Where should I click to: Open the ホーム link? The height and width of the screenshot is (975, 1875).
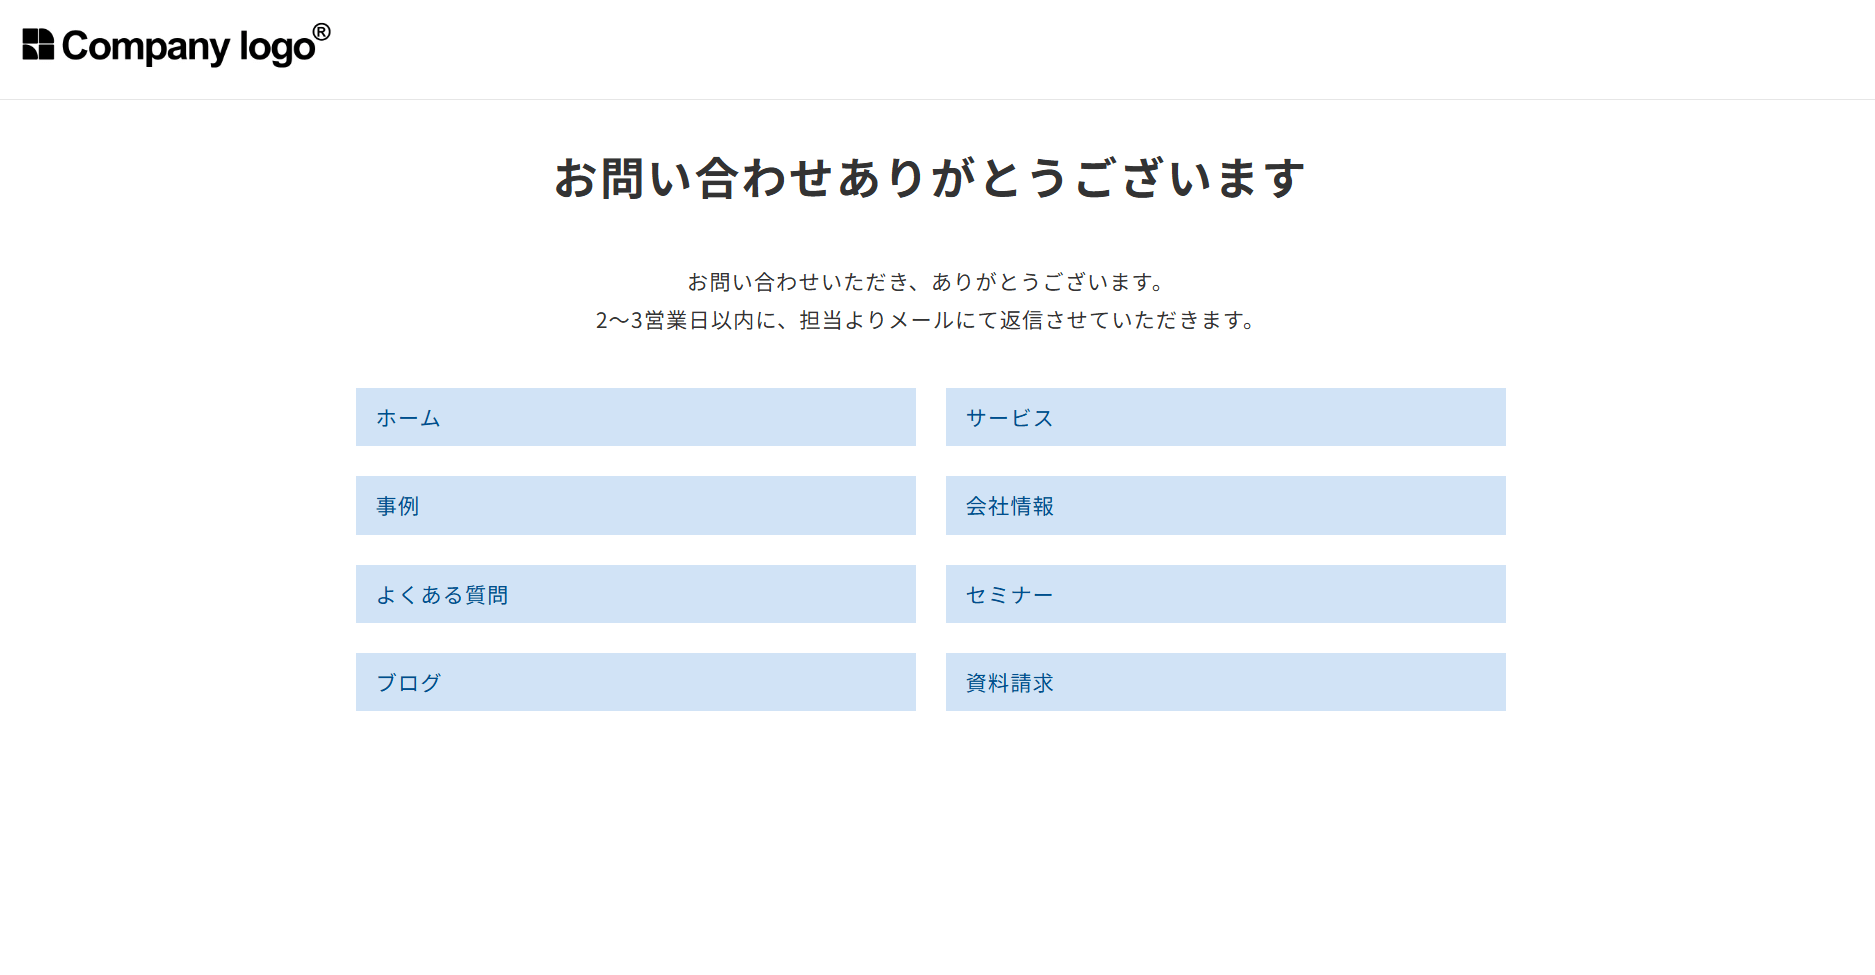click(x=635, y=418)
